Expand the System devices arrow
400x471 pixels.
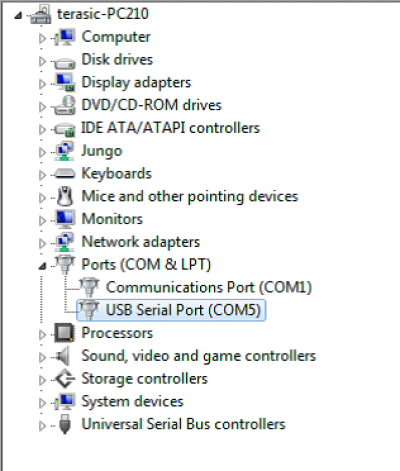click(x=42, y=403)
